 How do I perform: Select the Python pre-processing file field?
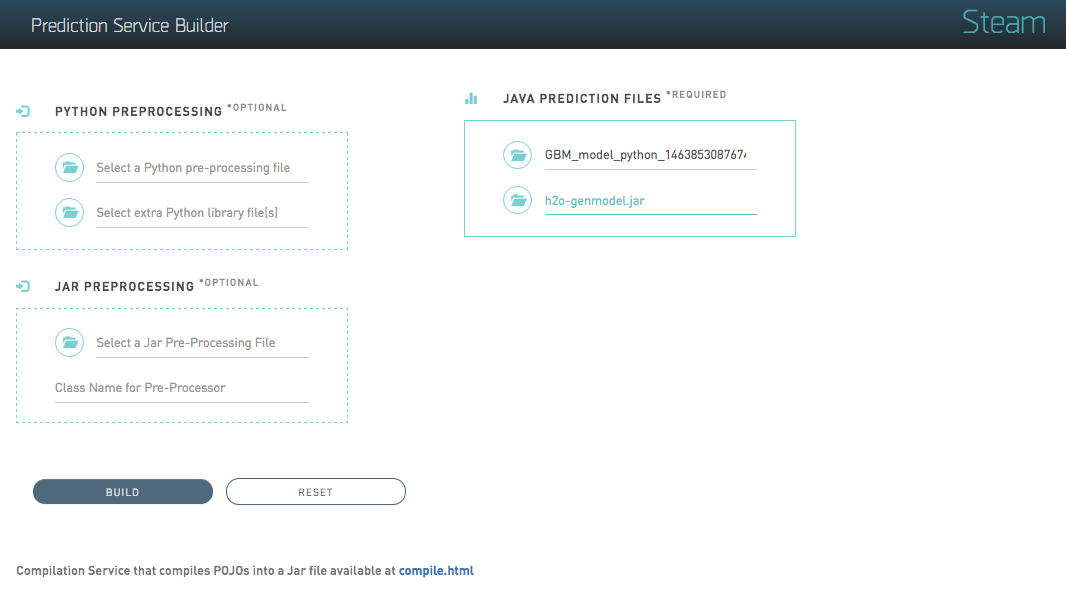(x=202, y=168)
